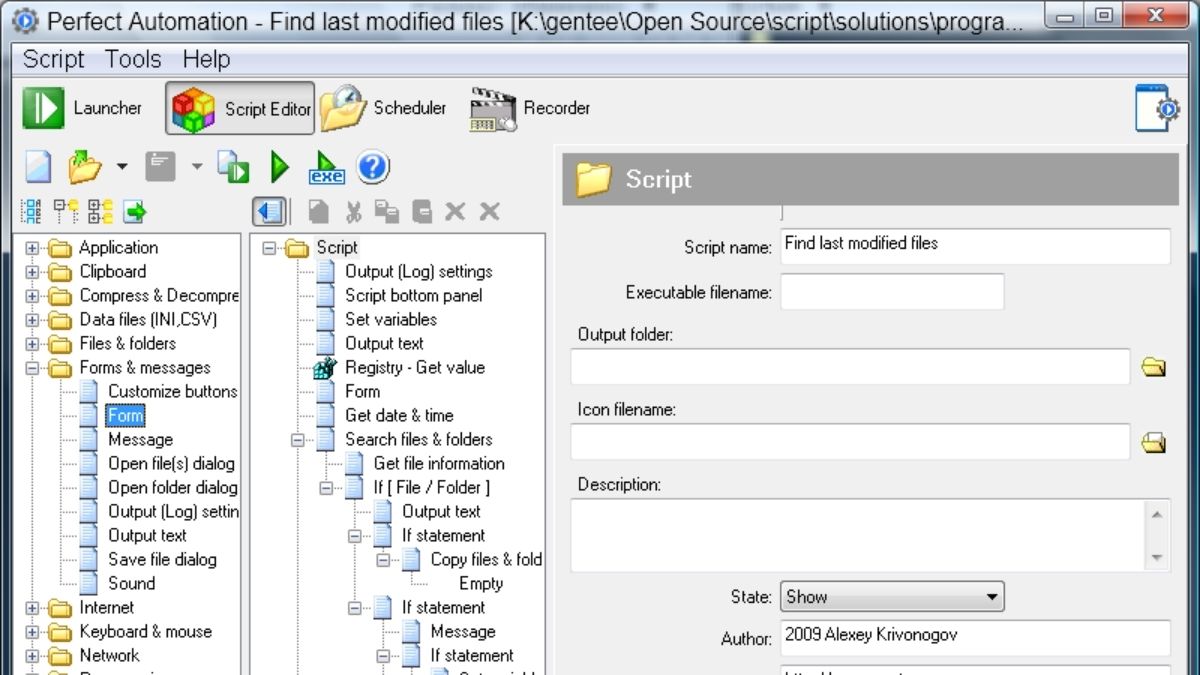The image size is (1200, 675).
Task: Collapse the Search files & folders node
Action: (298, 439)
